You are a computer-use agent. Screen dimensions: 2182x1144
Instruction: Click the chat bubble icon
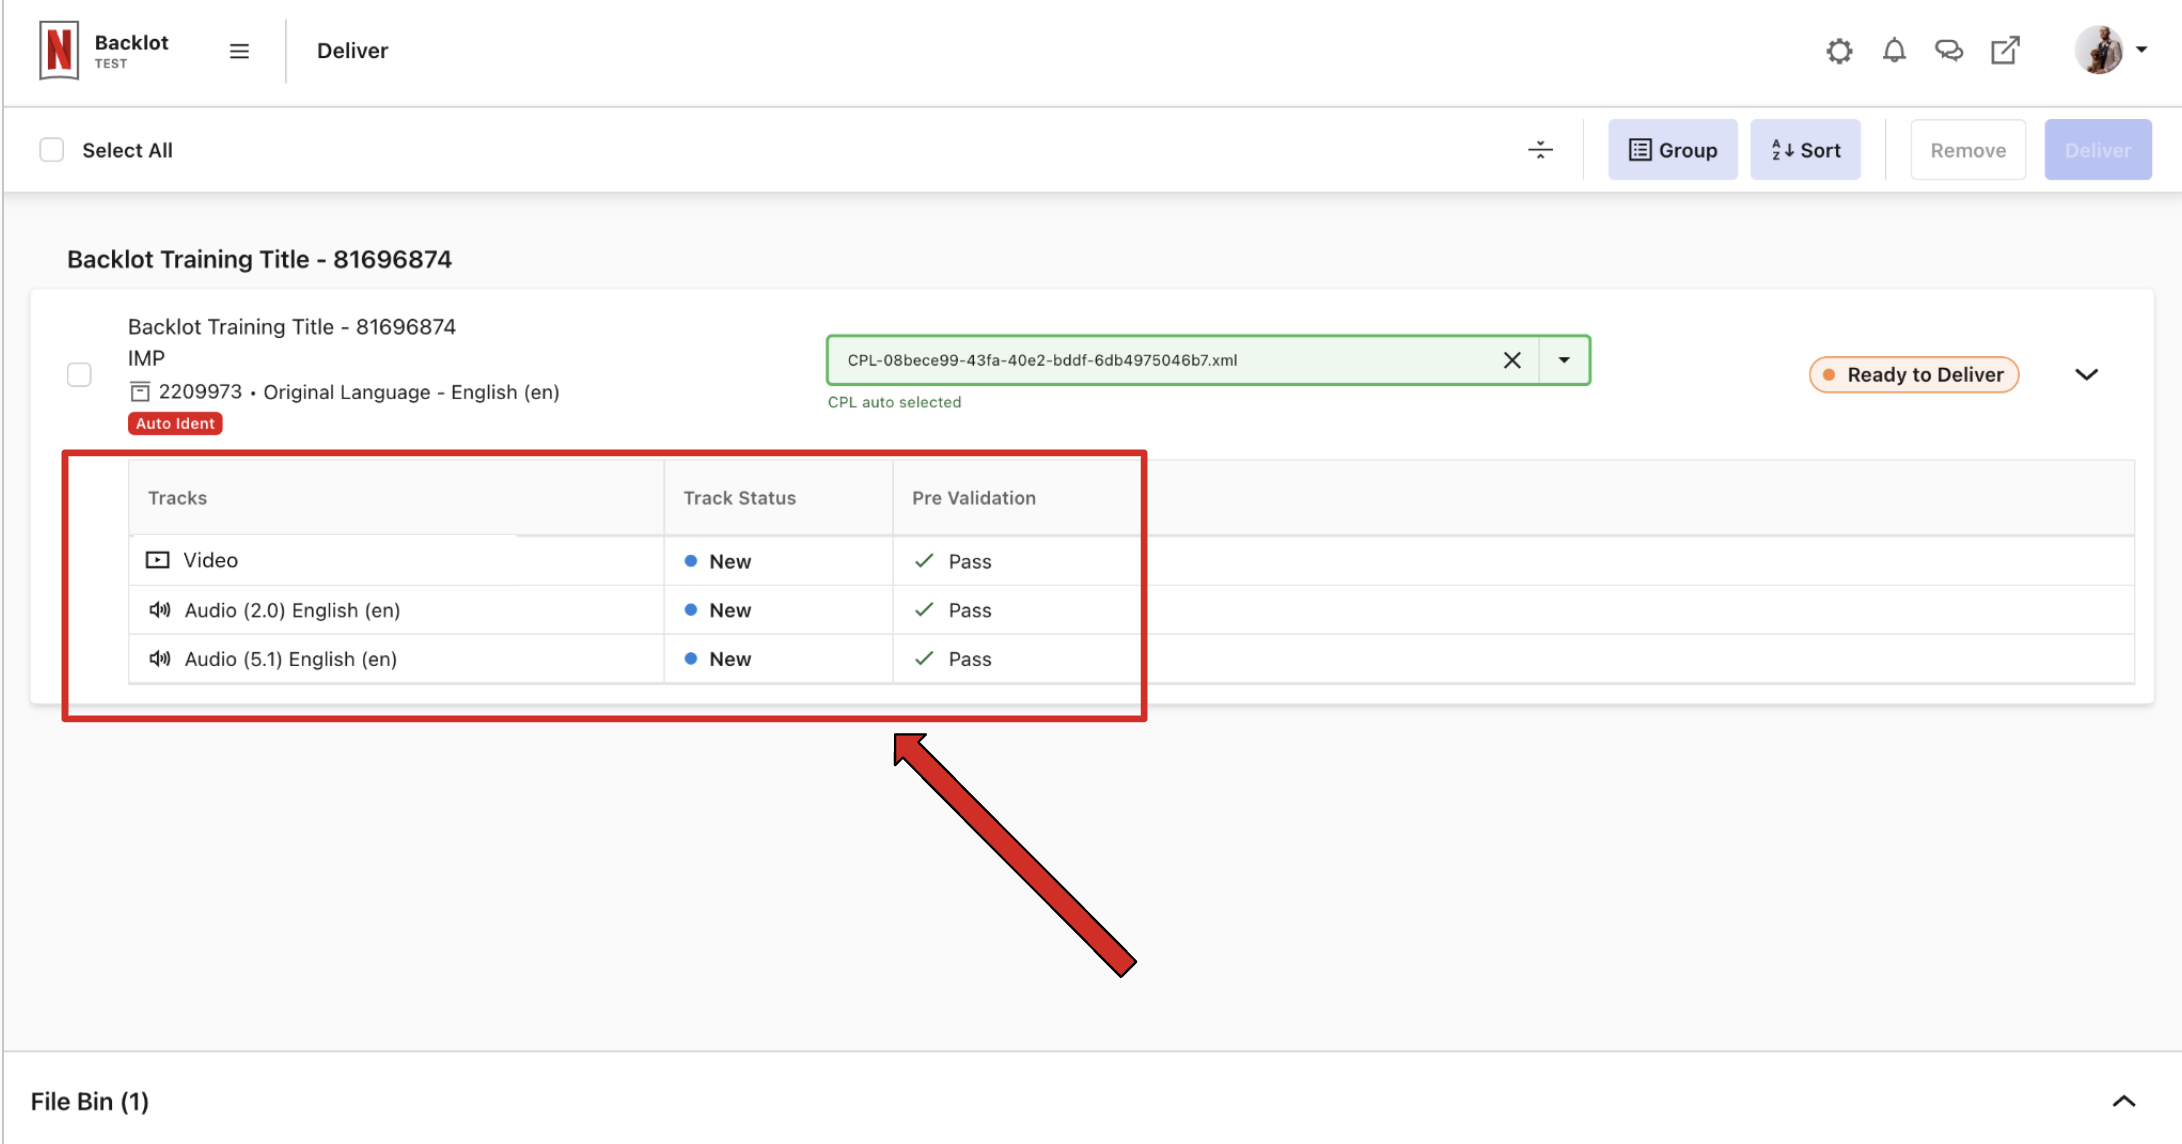(1950, 50)
